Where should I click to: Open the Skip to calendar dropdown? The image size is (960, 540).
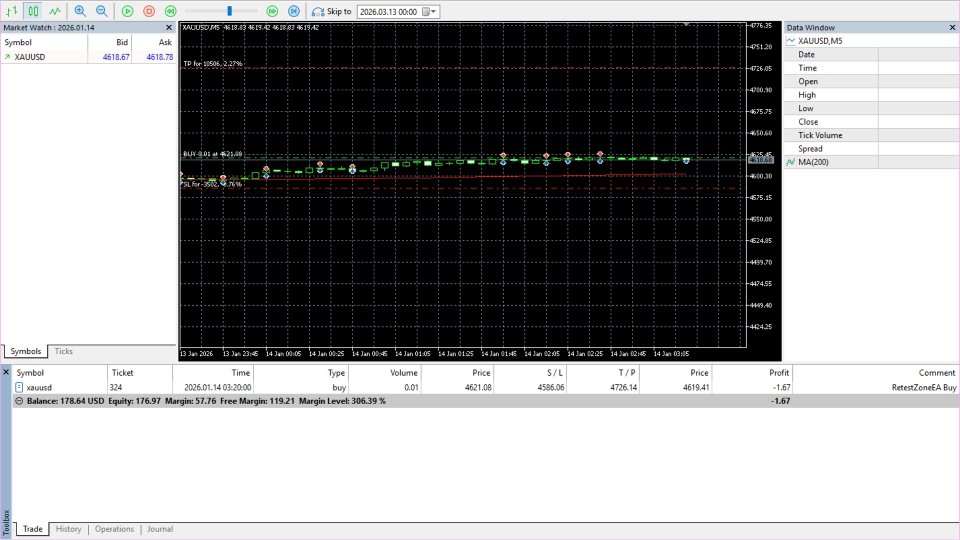430,12
